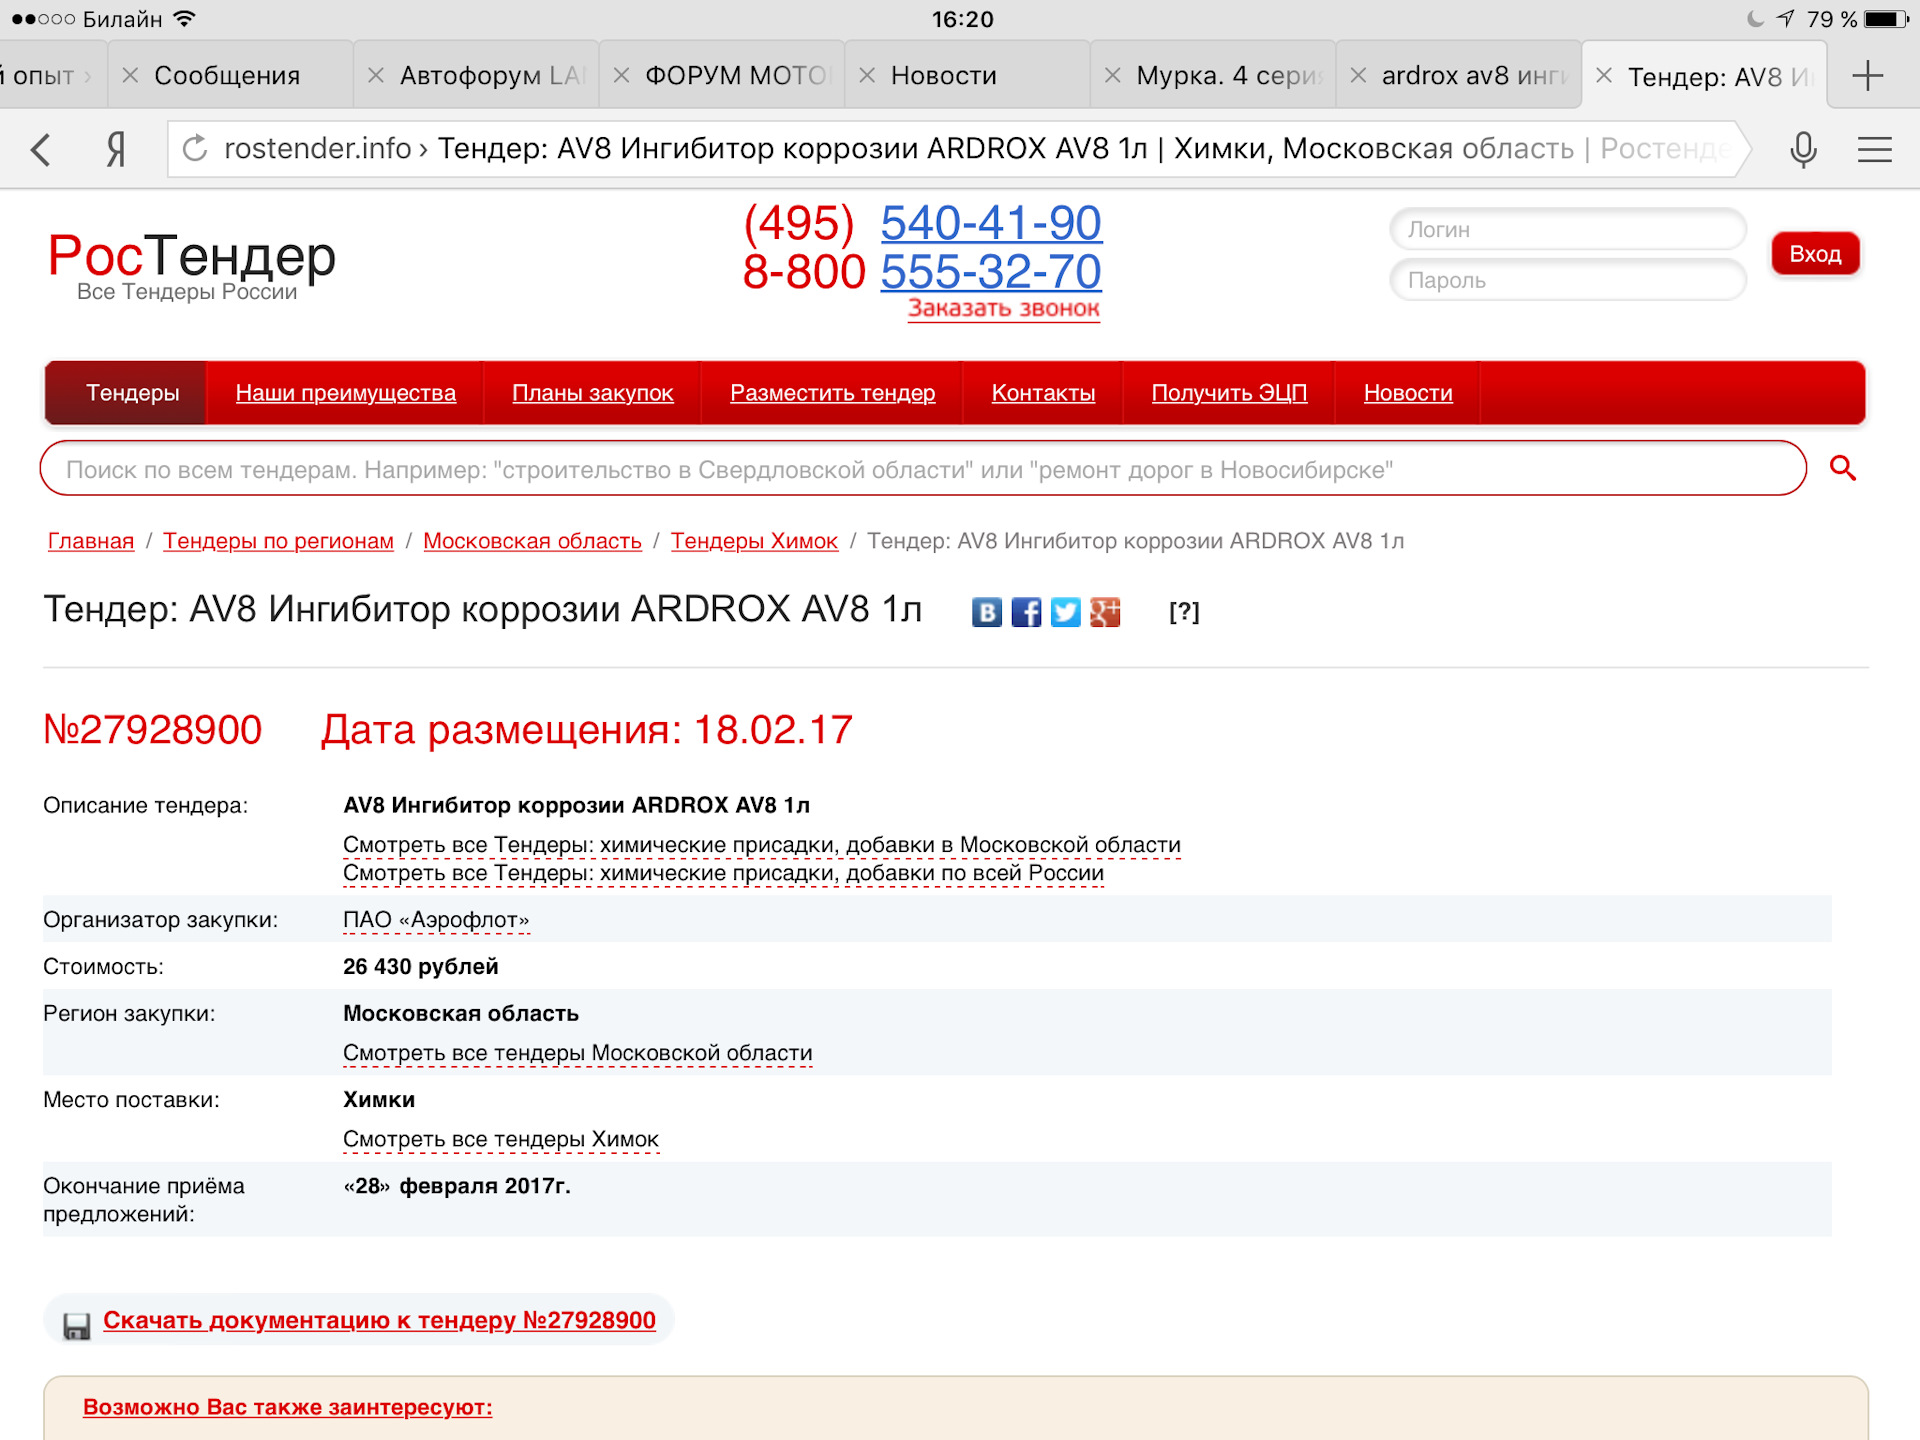Tap the browser back arrow
The height and width of the screenshot is (1440, 1920).
[41, 150]
